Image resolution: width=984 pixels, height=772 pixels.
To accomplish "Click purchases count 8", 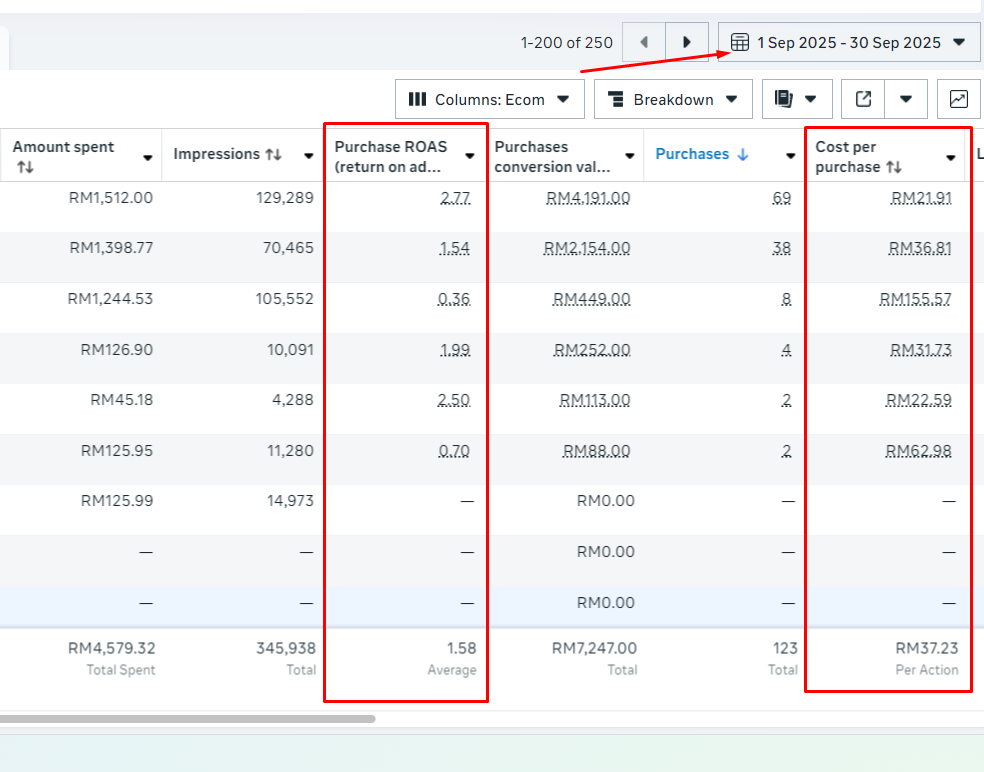I will pyautogui.click(x=786, y=299).
